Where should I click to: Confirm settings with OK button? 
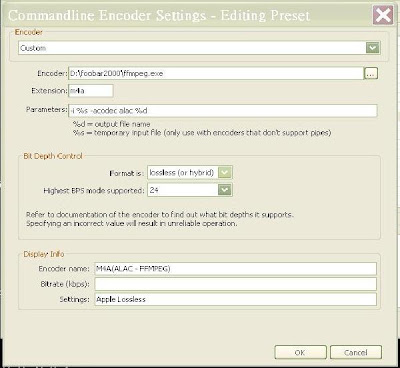click(300, 352)
